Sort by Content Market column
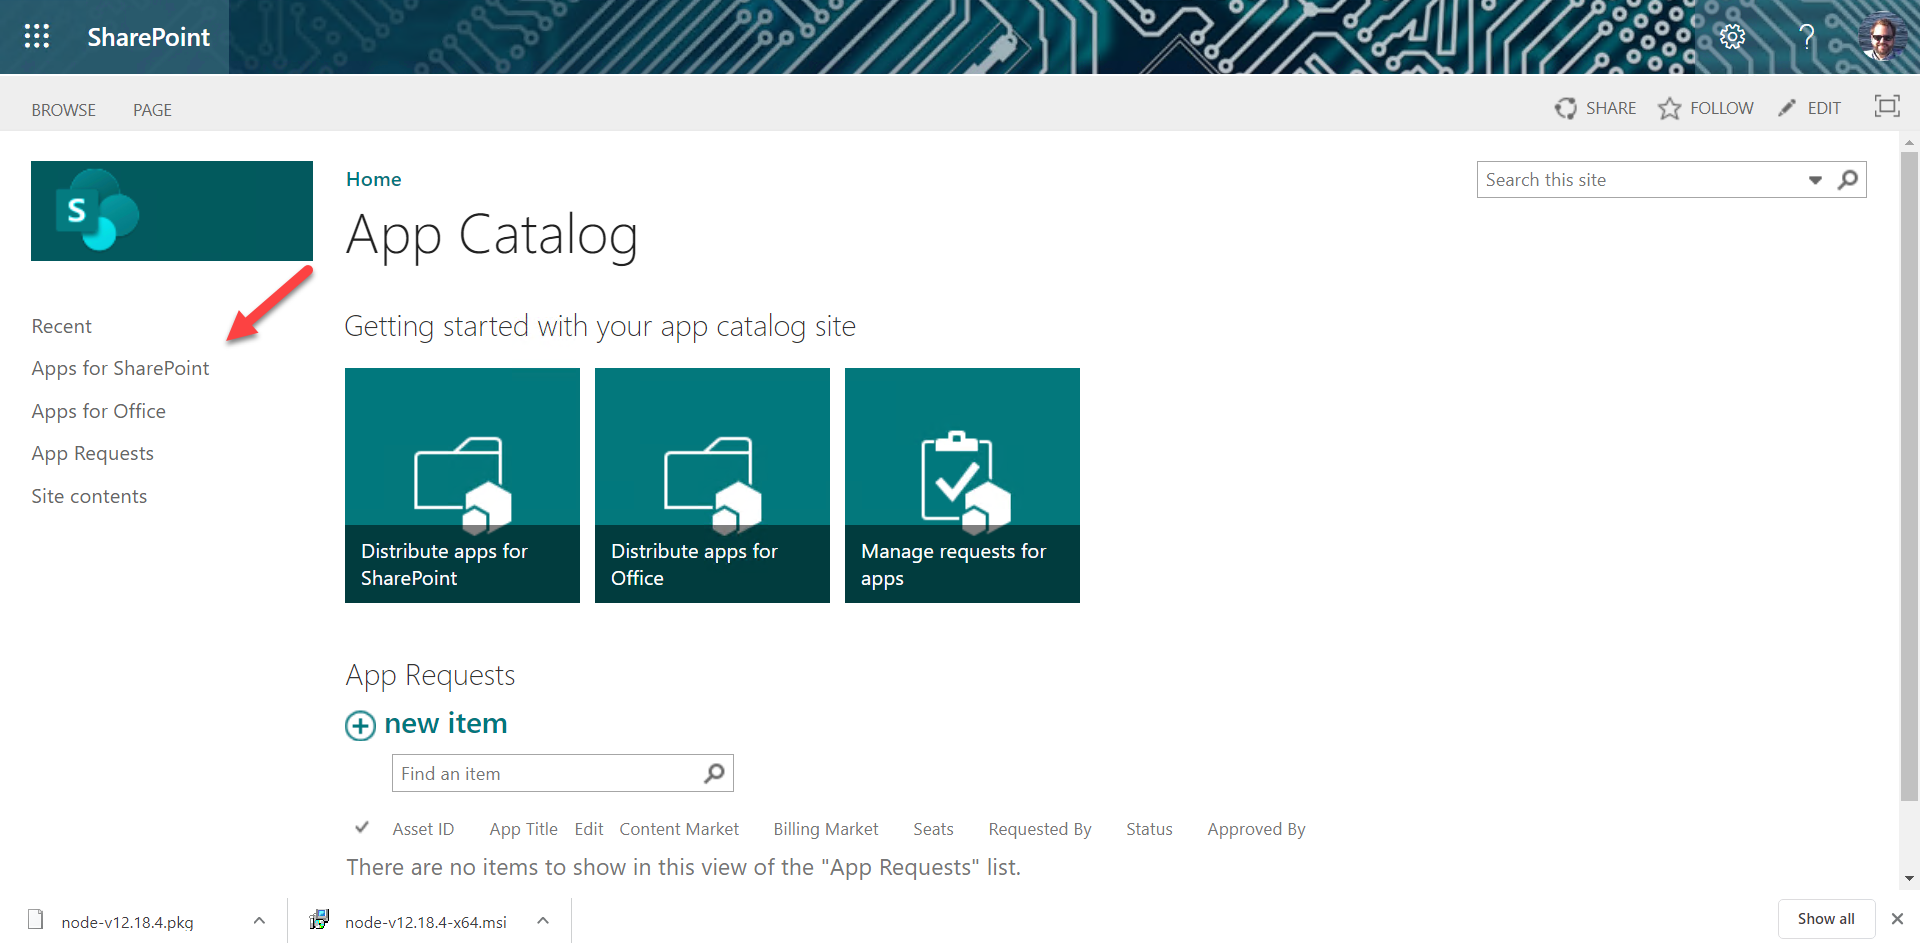The width and height of the screenshot is (1920, 948). tap(679, 829)
